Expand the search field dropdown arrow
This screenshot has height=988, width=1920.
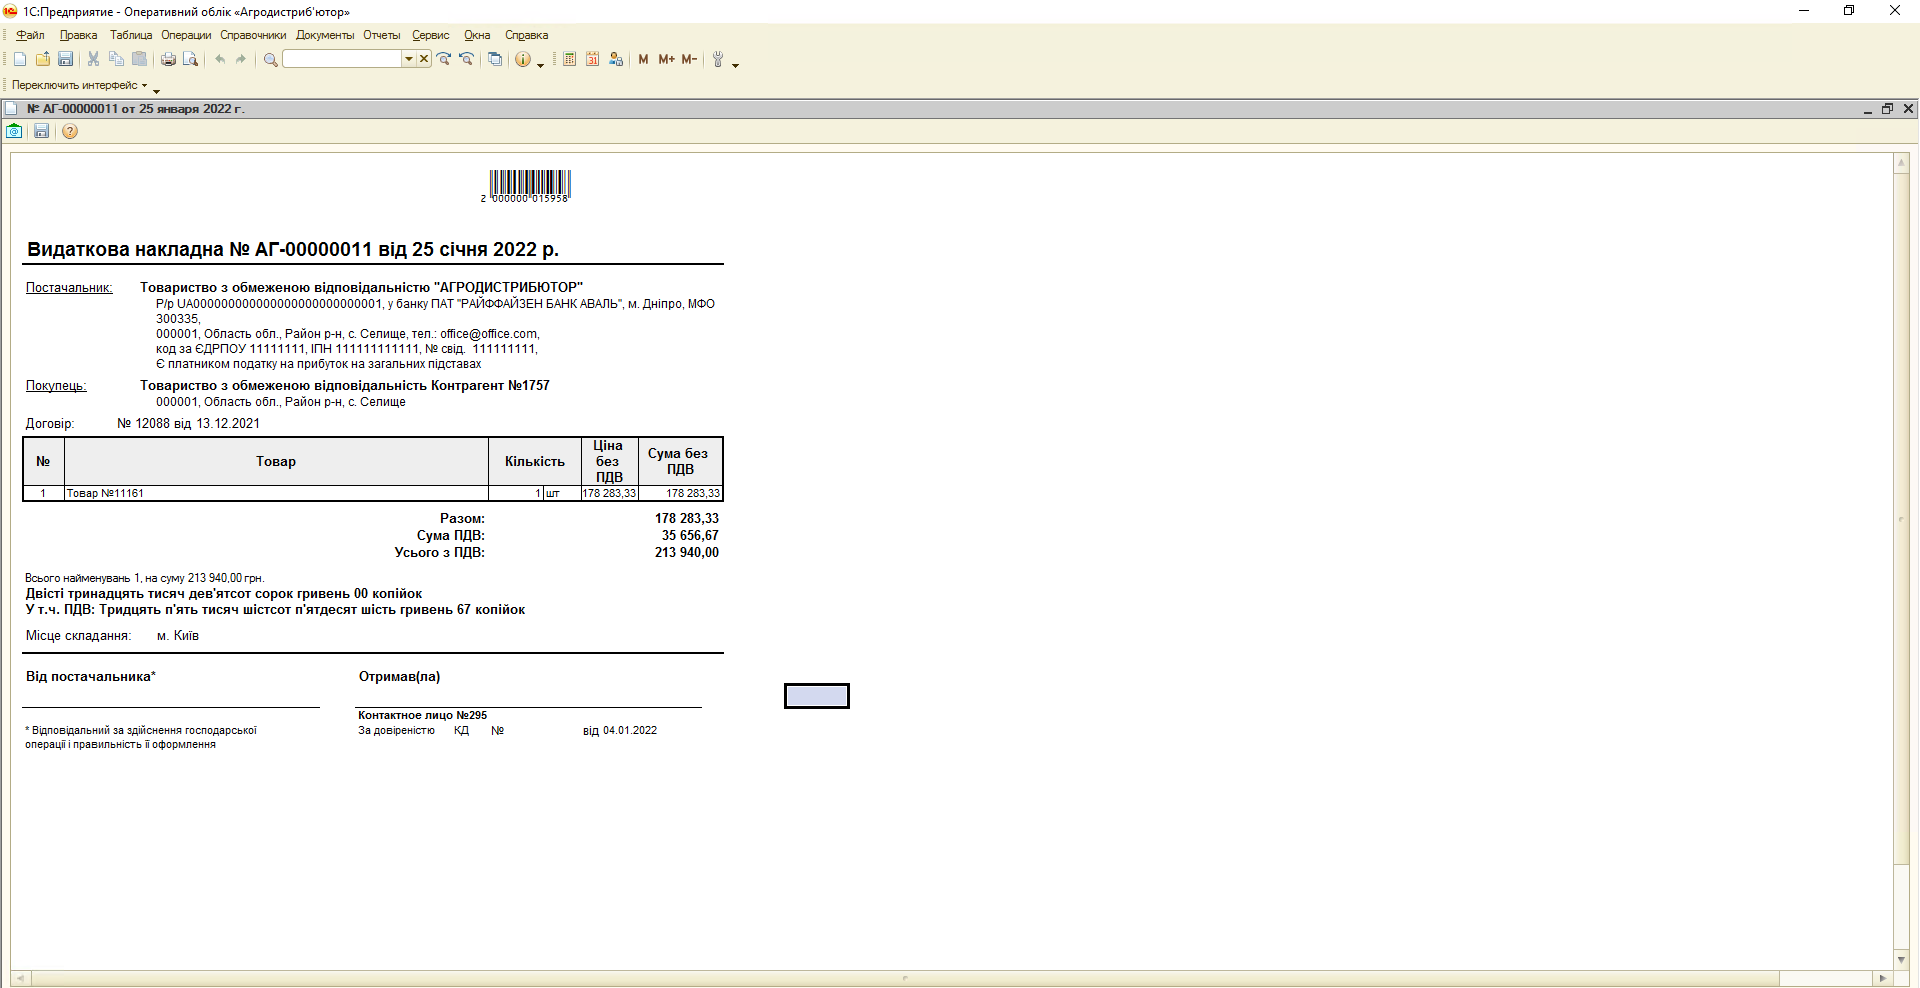point(408,60)
